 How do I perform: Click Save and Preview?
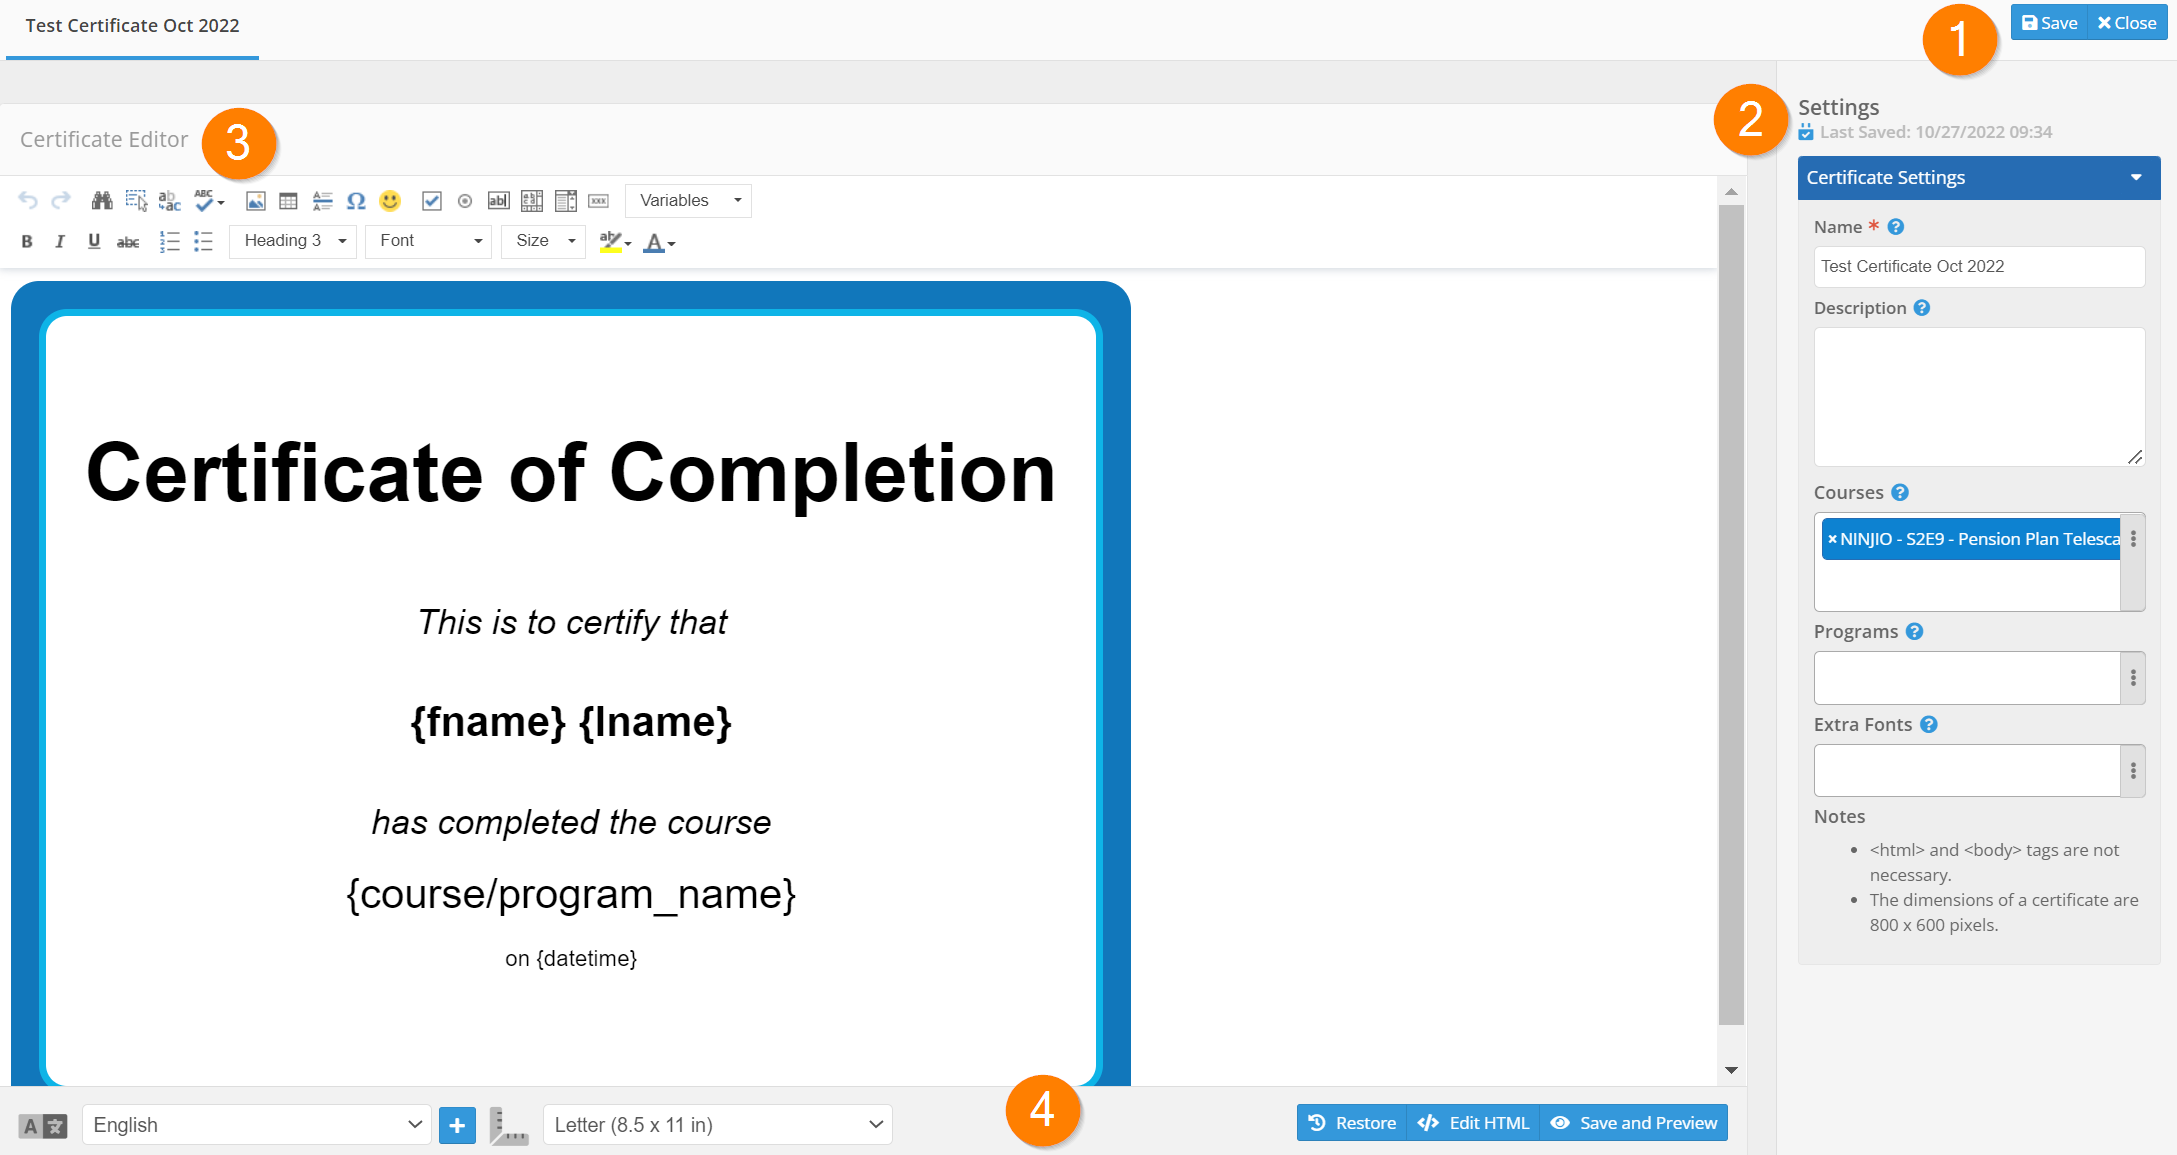pos(1634,1123)
